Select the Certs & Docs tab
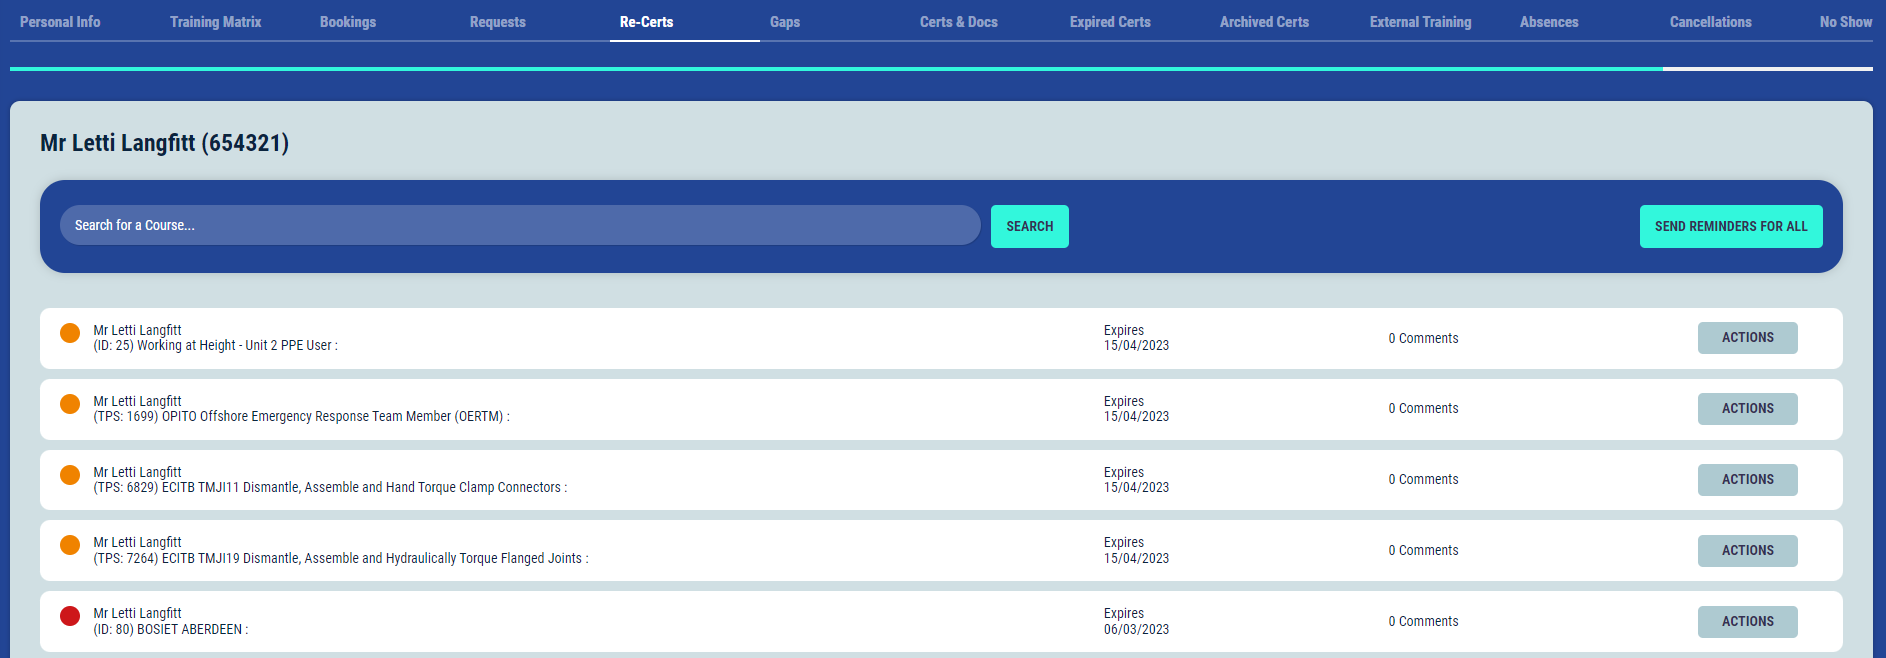This screenshot has width=1886, height=658. tap(958, 22)
